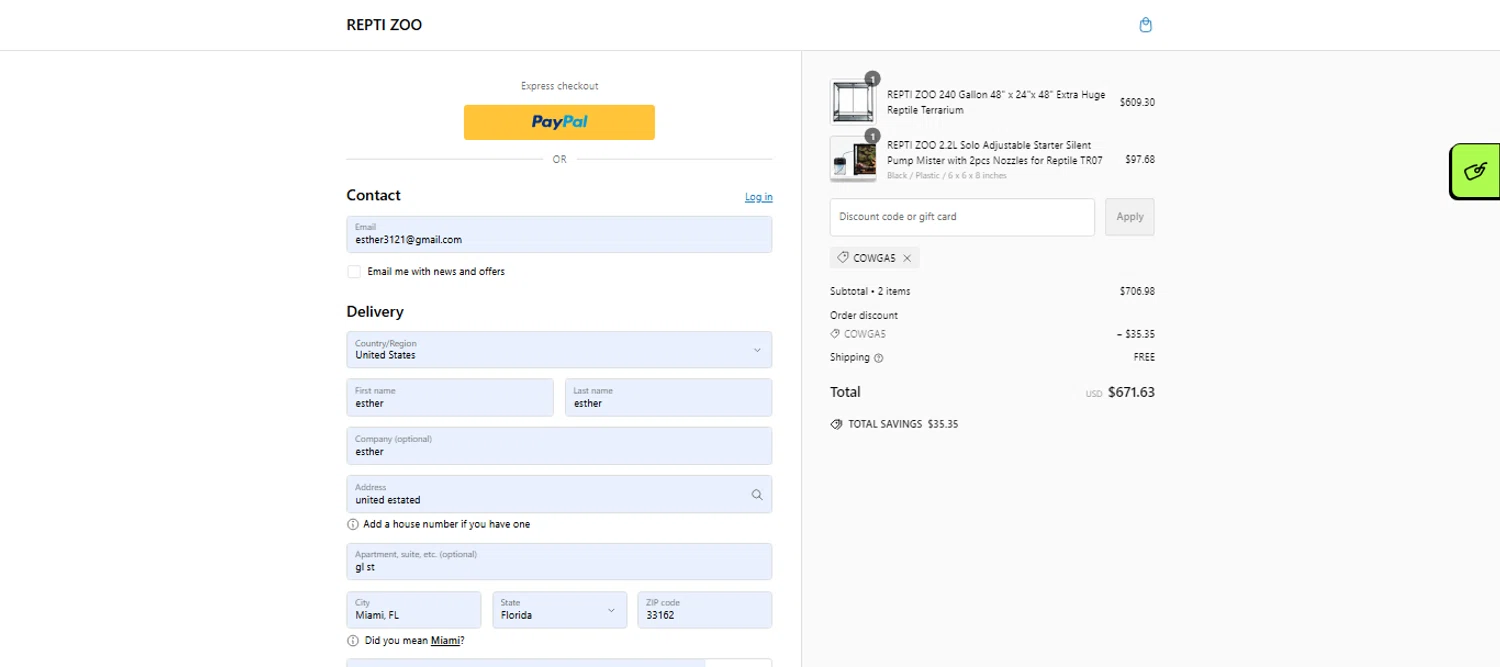The height and width of the screenshot is (667, 1500).
Task: Show shipping info help icon
Action: coord(879,358)
